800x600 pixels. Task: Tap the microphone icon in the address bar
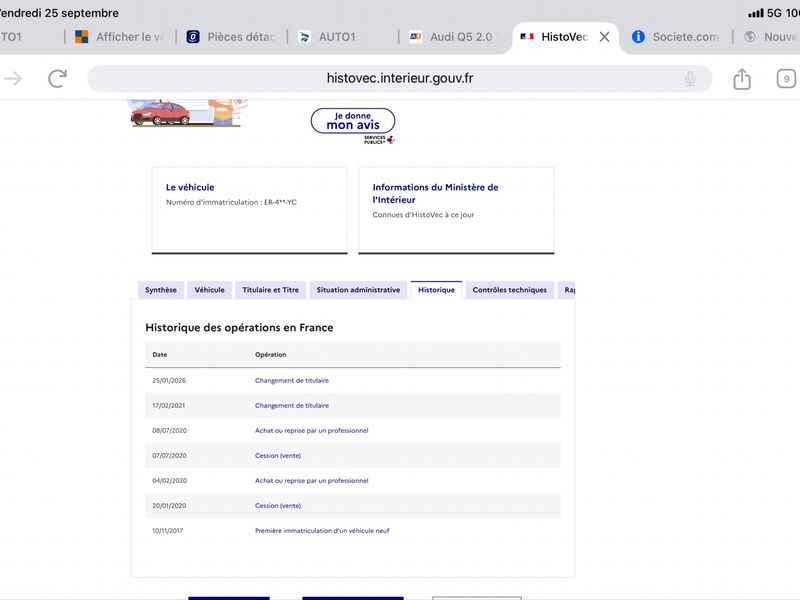pyautogui.click(x=690, y=79)
